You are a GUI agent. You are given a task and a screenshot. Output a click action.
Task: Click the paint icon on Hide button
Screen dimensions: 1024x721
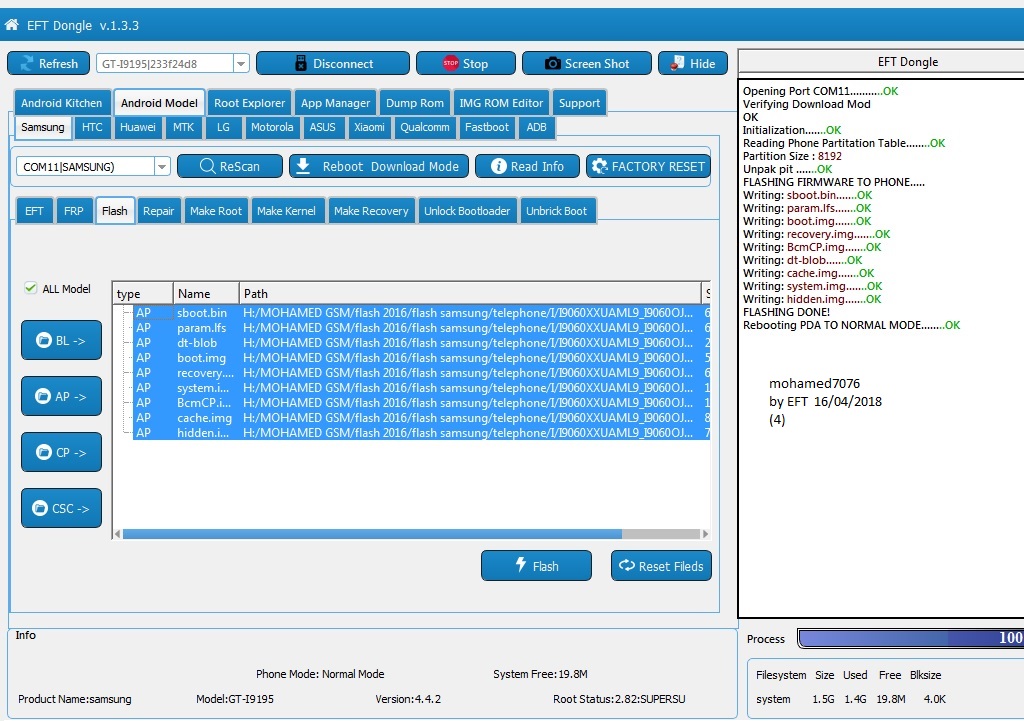tap(677, 63)
